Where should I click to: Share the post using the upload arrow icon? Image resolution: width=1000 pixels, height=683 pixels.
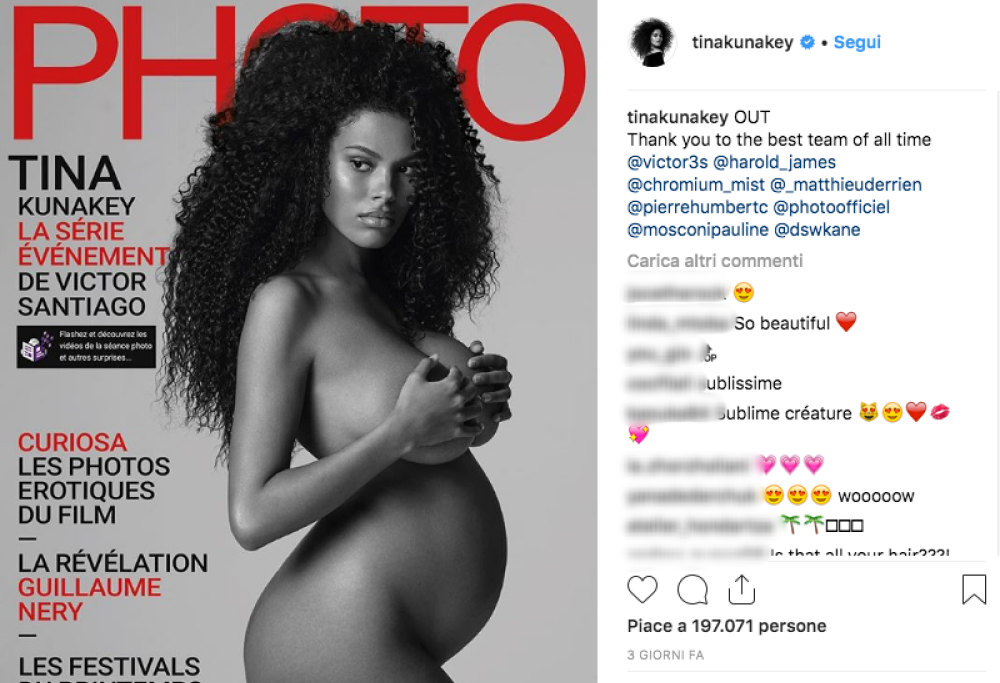click(742, 589)
